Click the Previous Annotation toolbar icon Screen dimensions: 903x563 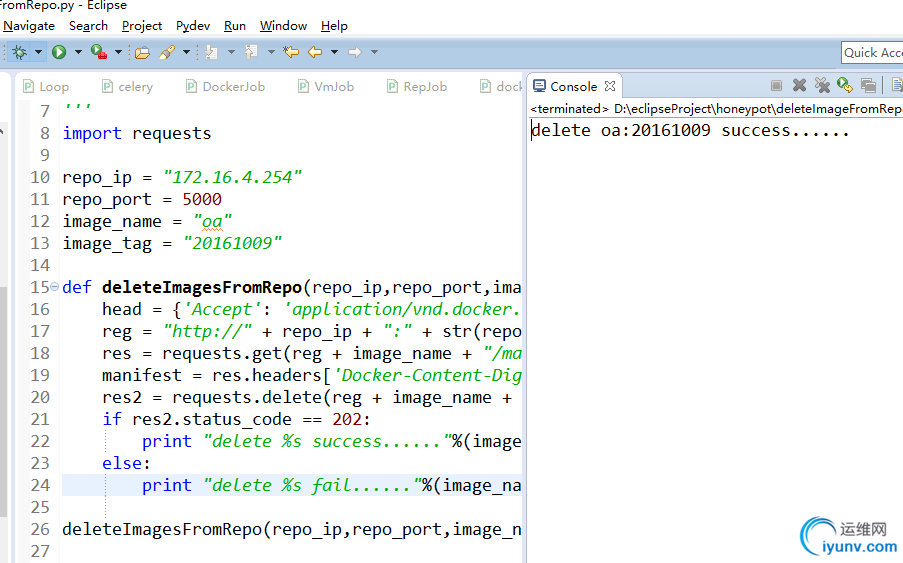(251, 52)
